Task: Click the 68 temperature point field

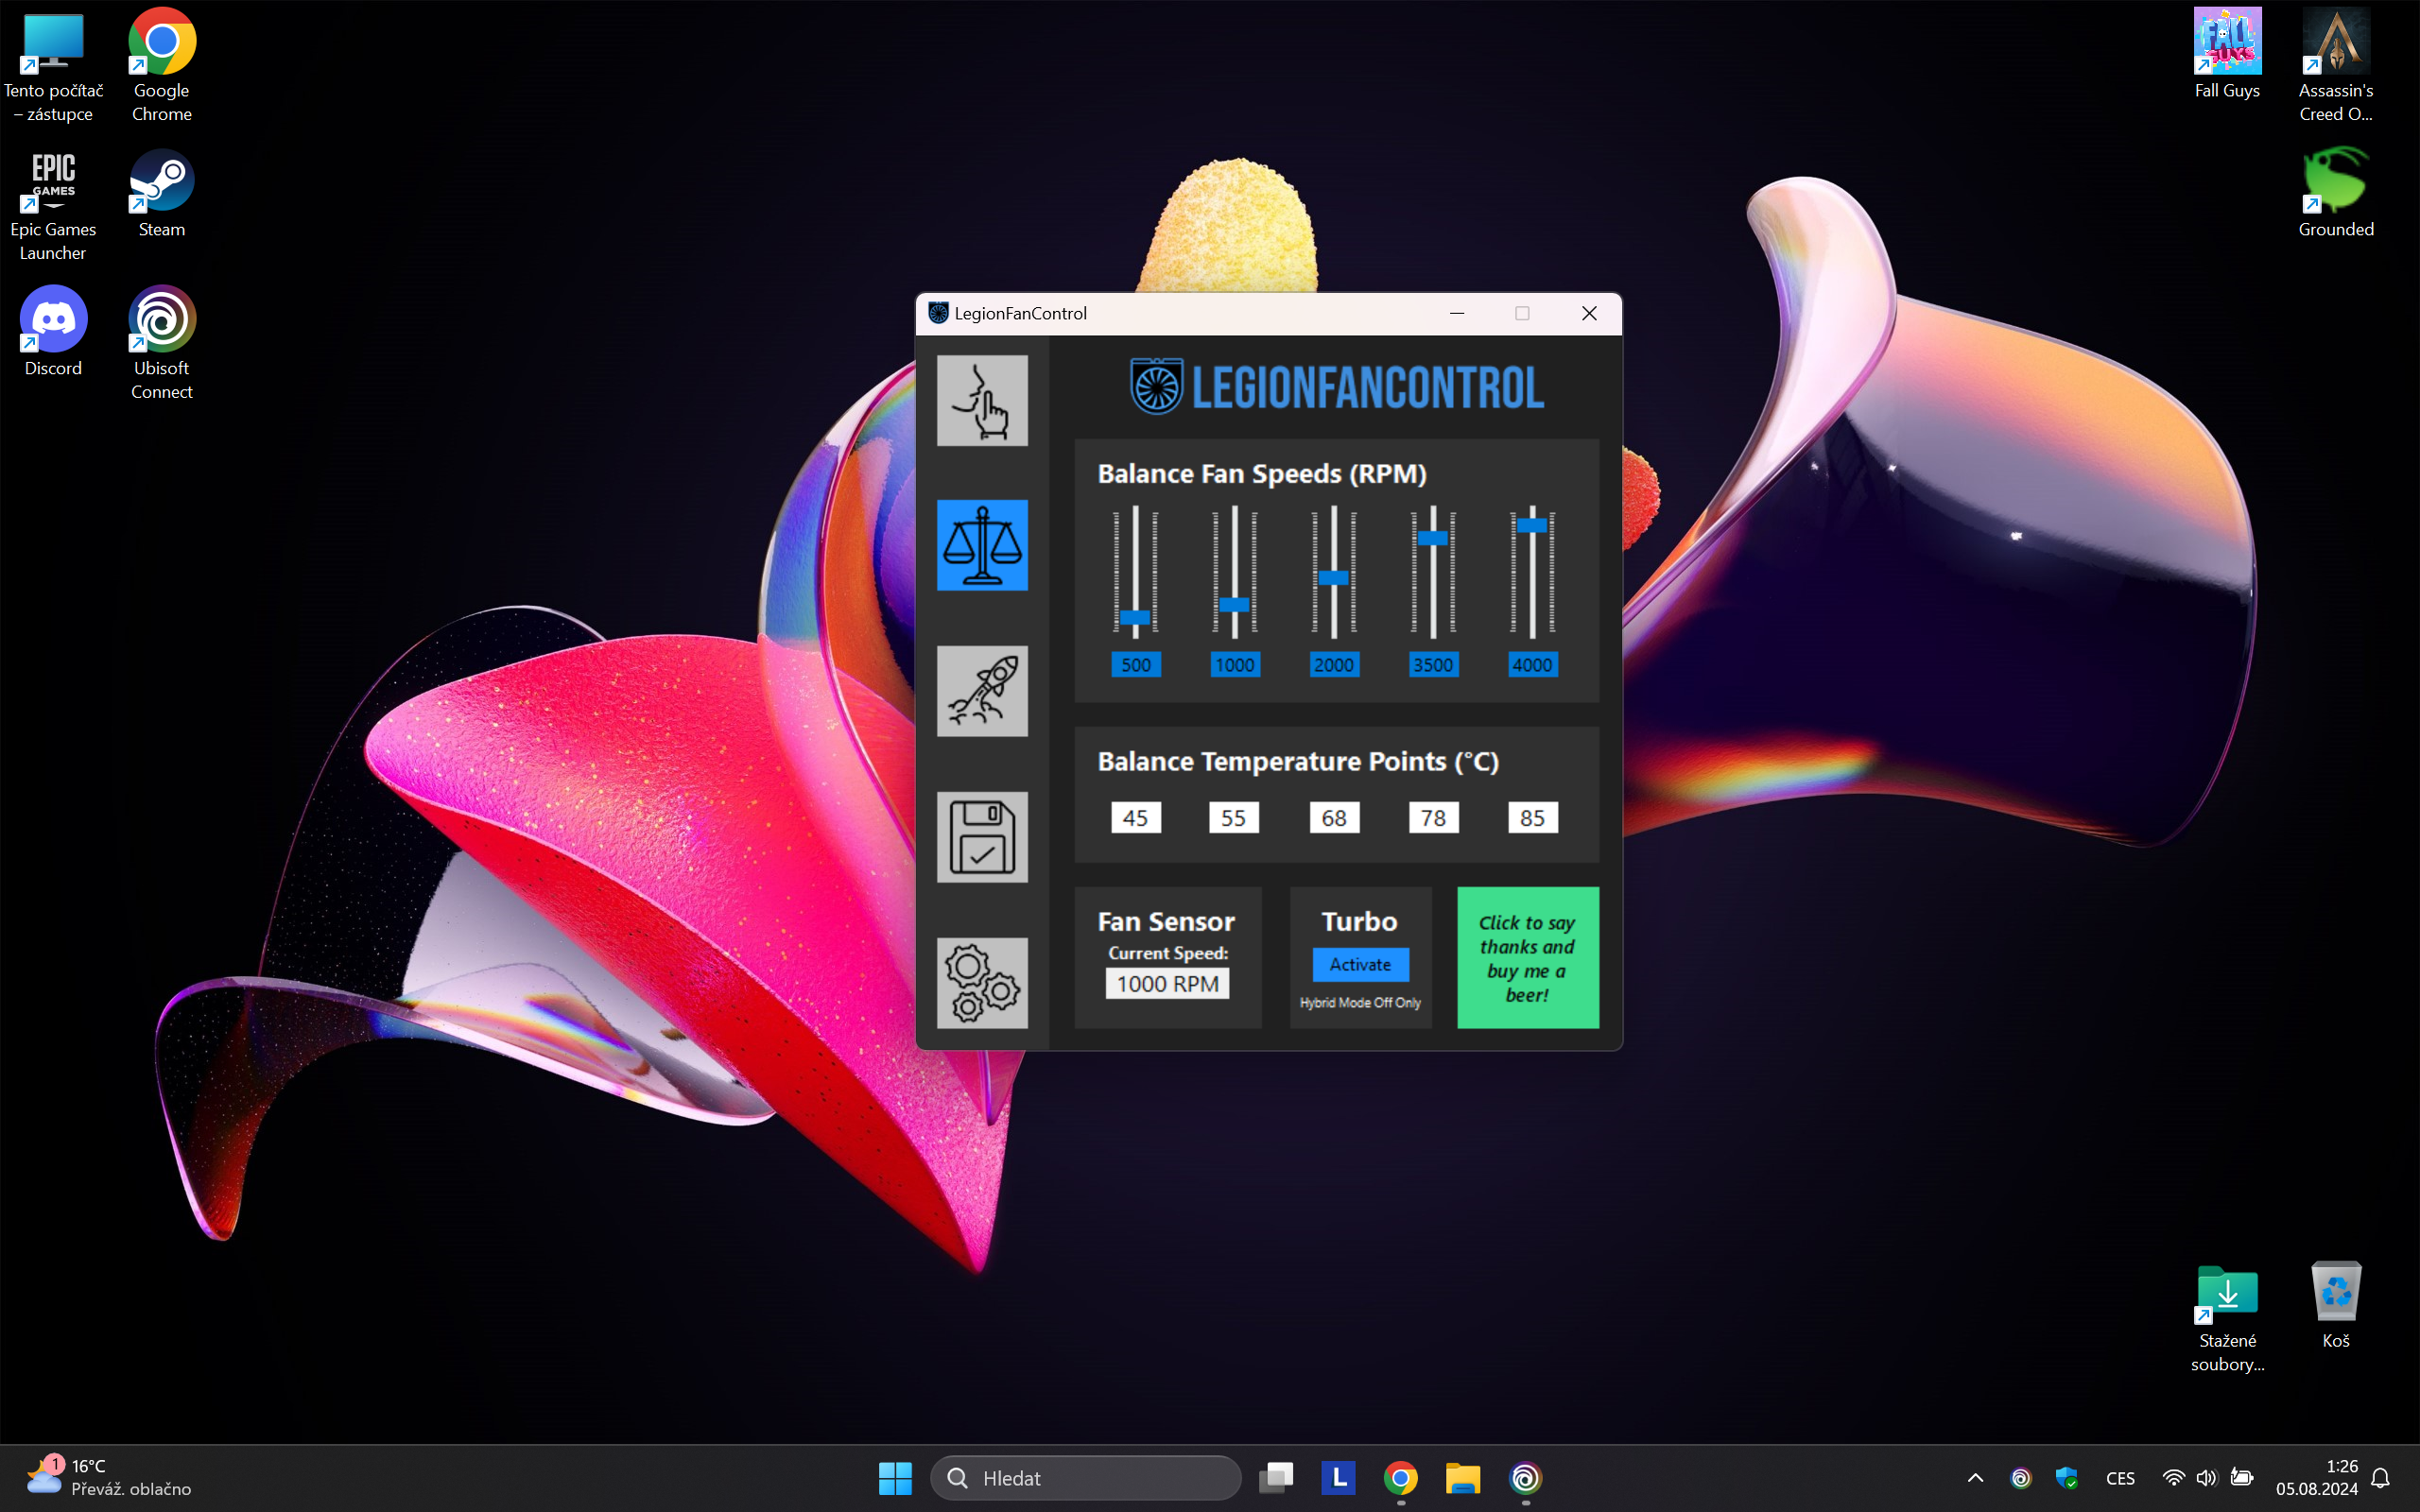Action: point(1334,818)
